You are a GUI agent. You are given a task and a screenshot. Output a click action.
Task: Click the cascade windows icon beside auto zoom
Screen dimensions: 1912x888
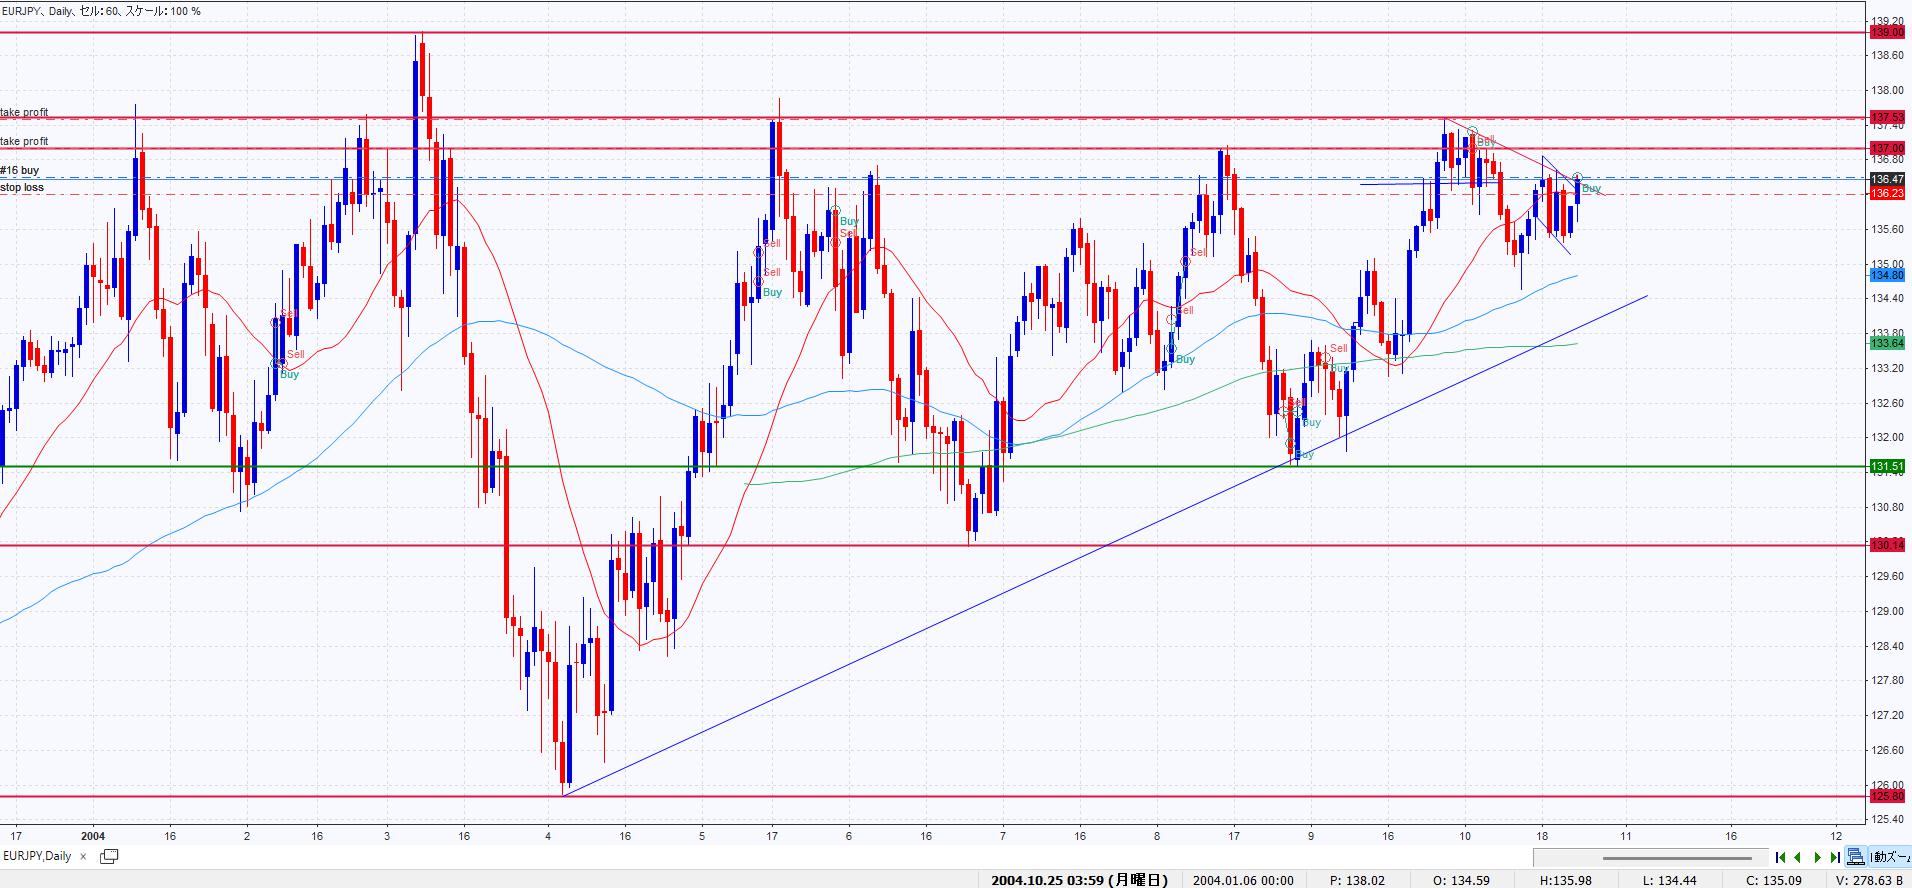pyautogui.click(x=1857, y=857)
